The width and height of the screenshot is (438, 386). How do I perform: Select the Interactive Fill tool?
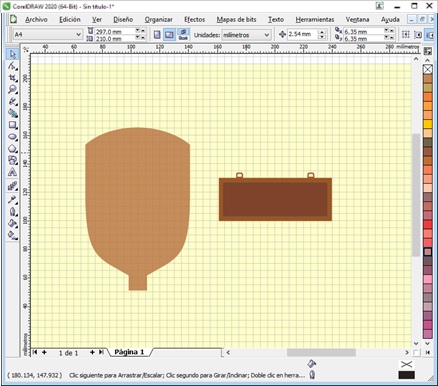click(x=12, y=223)
